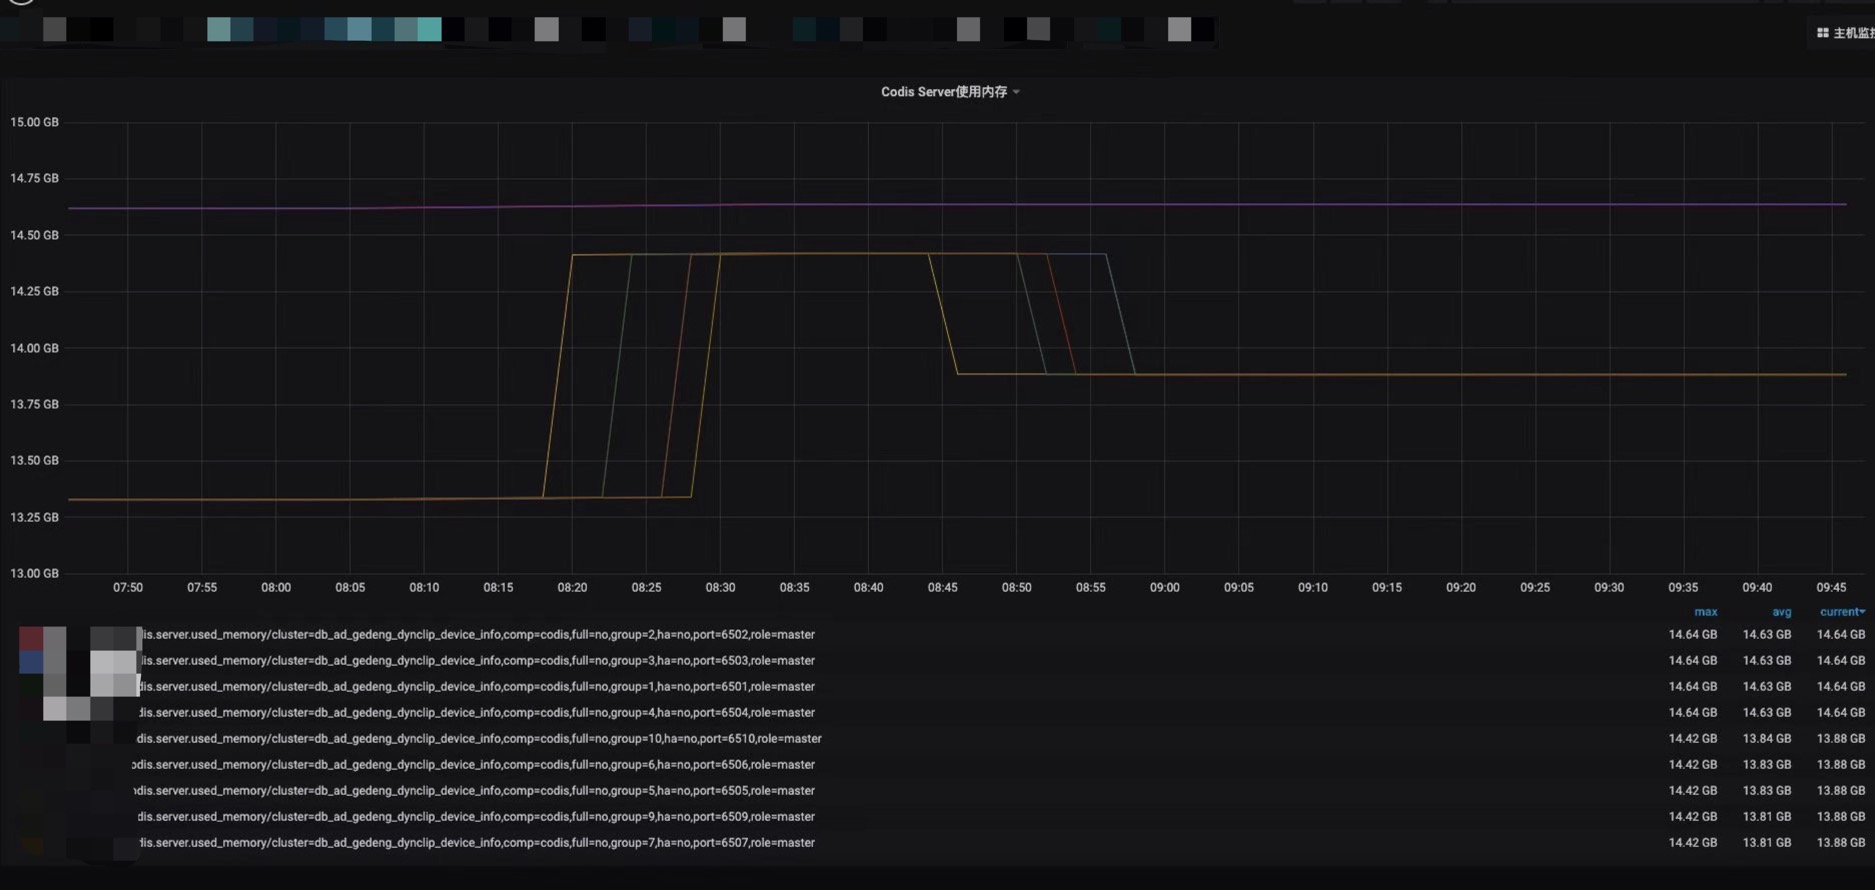The height and width of the screenshot is (890, 1875).
Task: Toggle series group=9 port=6509 in legend
Action: click(476, 817)
